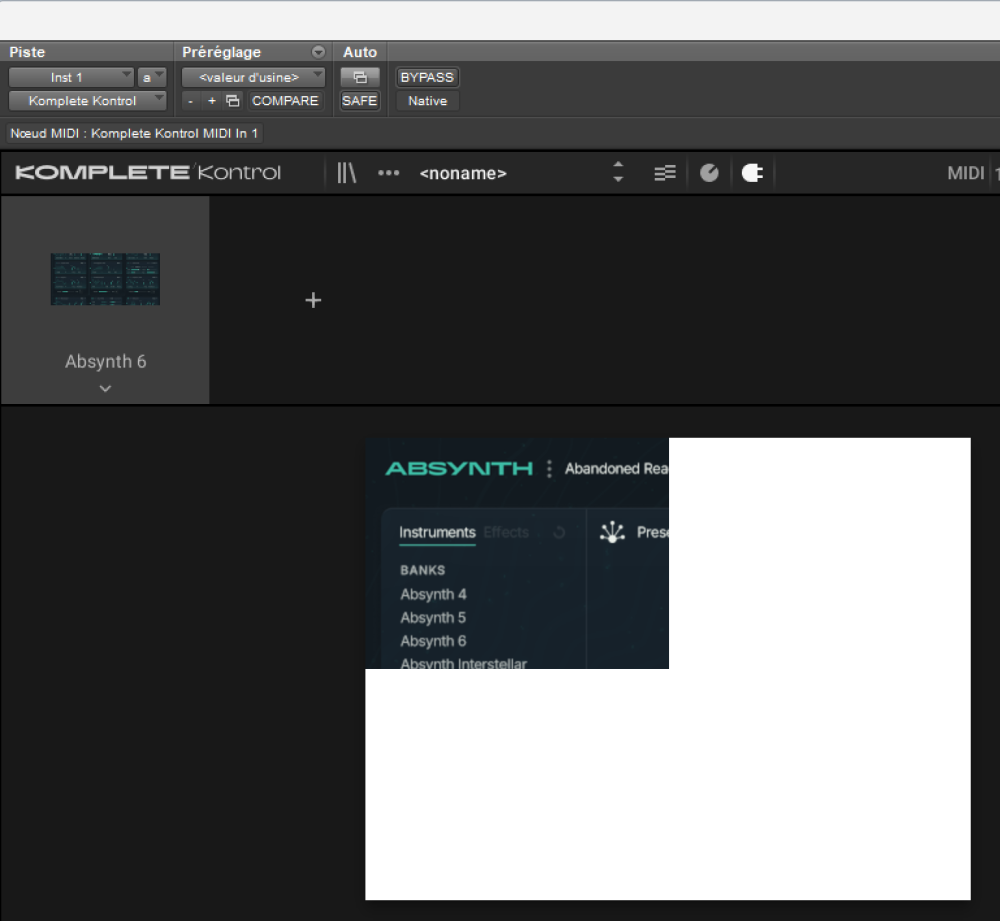Open the plug-in settings select folder icon
The image size is (1000, 921).
[x=233, y=101]
